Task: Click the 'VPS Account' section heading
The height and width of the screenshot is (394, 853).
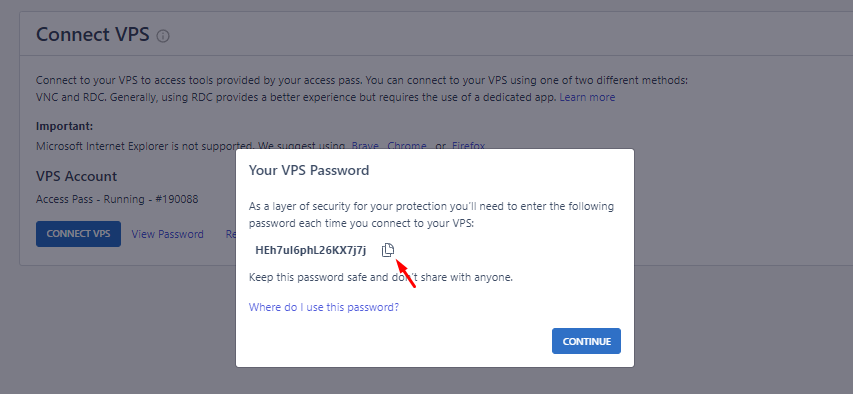Action: coord(76,176)
